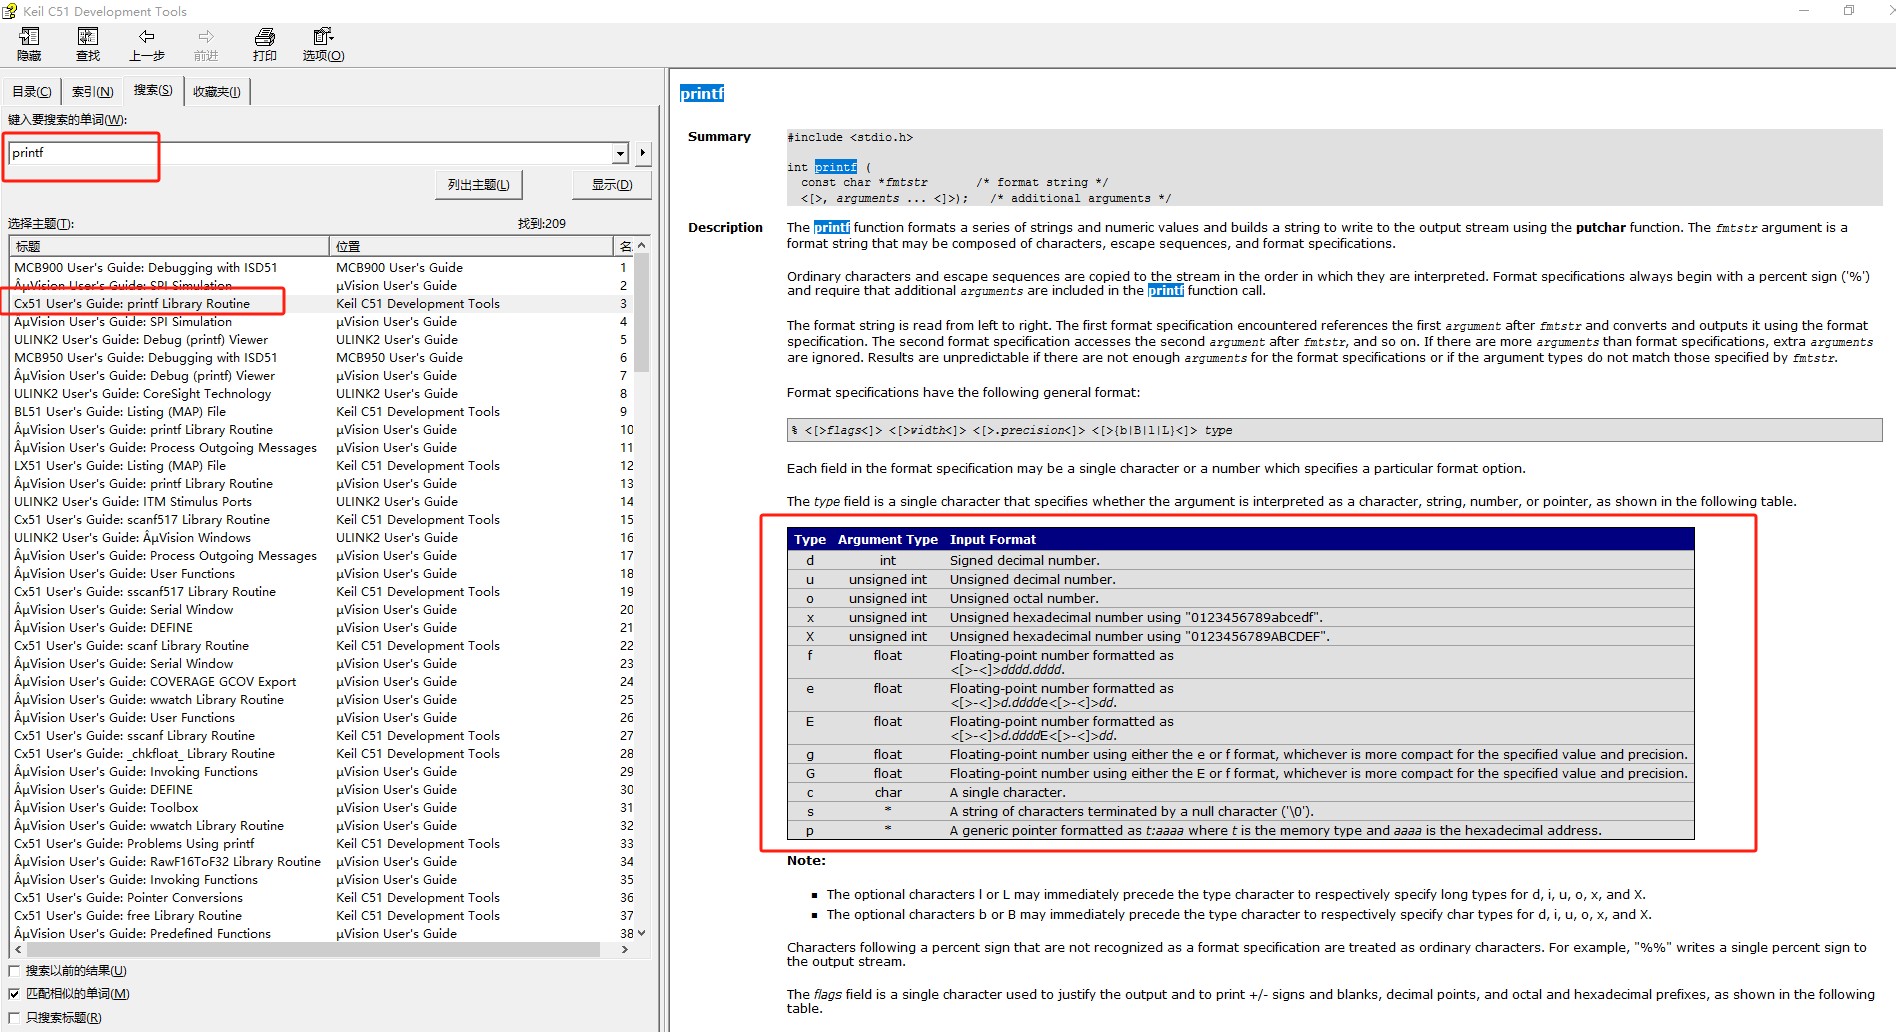Click the 'Input Format' table header

point(993,540)
